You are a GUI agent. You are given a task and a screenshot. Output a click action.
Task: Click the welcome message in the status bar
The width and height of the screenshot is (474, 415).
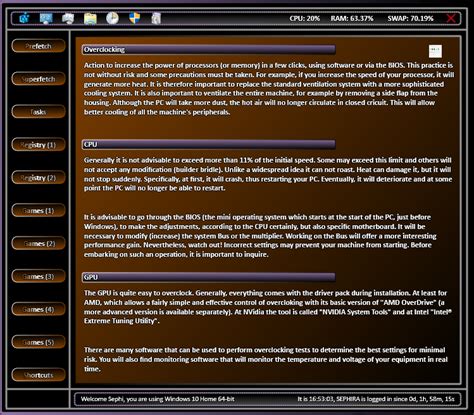click(158, 399)
